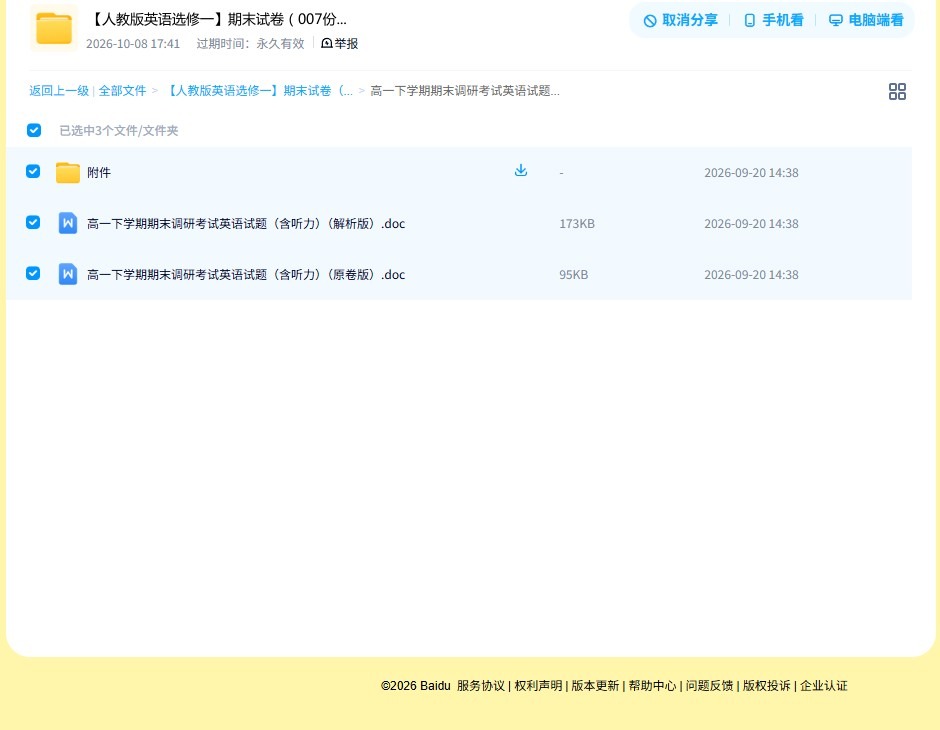The image size is (940, 730).
Task: Navigate to 全部文件 breadcrumb
Action: (x=122, y=91)
